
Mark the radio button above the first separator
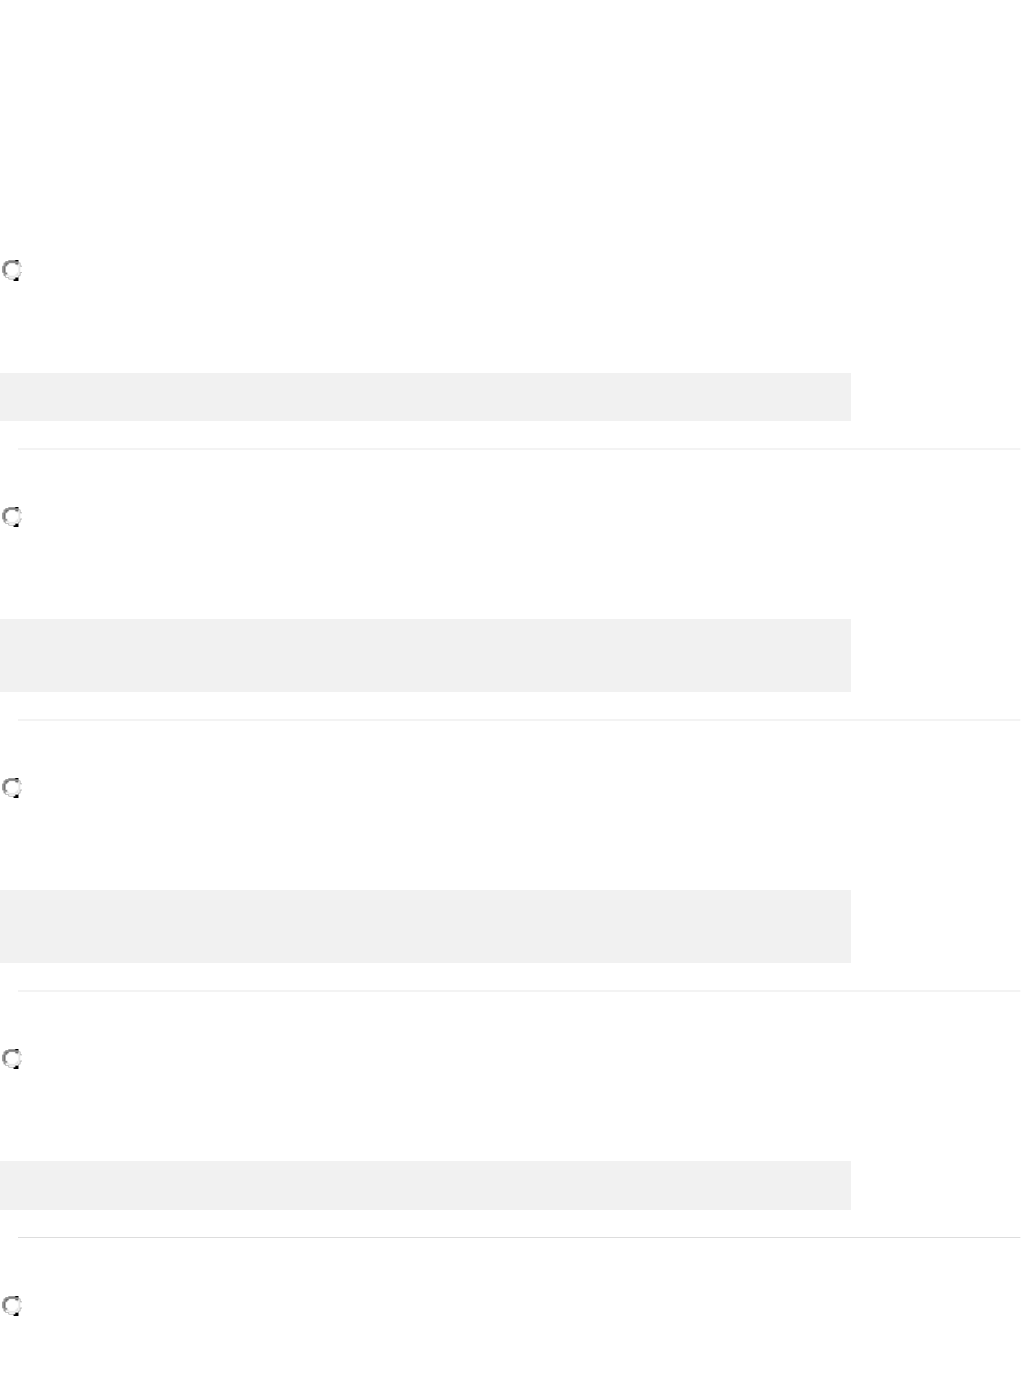coord(12,271)
